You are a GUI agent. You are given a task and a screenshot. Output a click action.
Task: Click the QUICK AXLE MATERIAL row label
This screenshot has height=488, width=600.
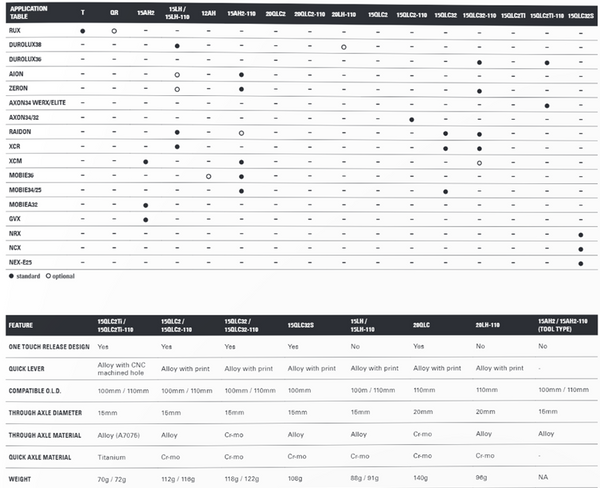[40, 454]
